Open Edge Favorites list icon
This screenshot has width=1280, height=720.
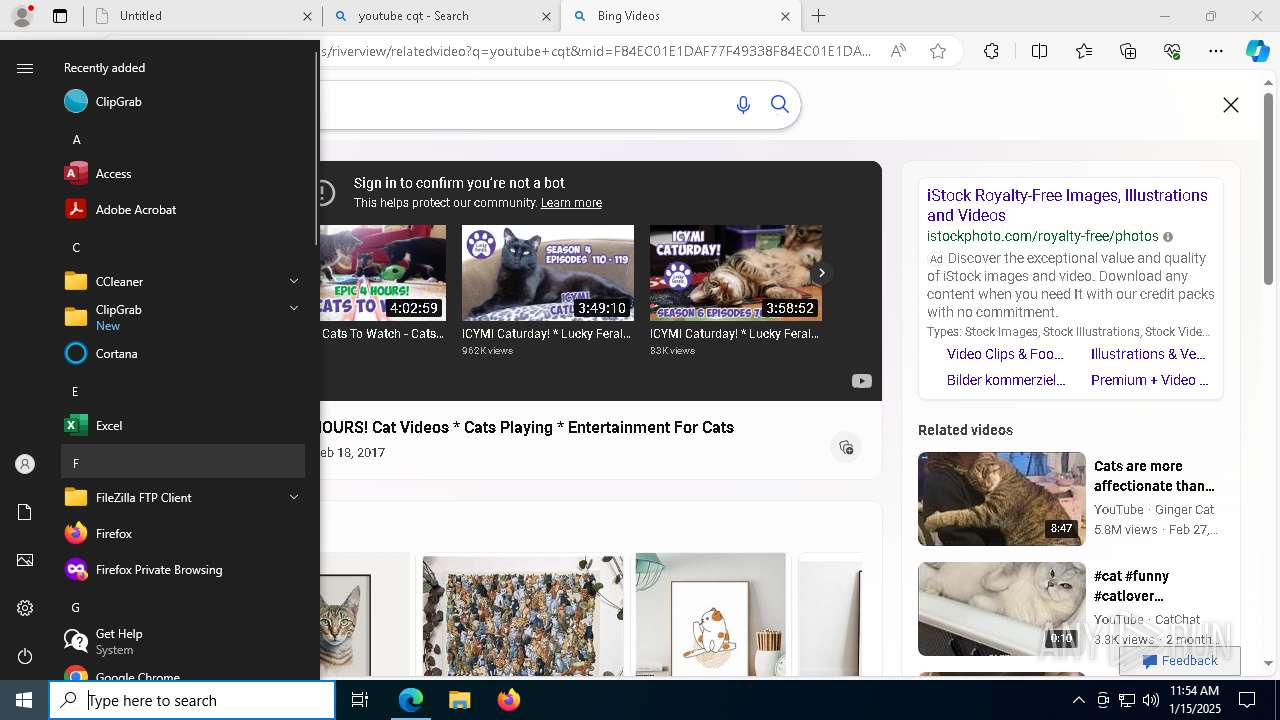[1084, 51]
